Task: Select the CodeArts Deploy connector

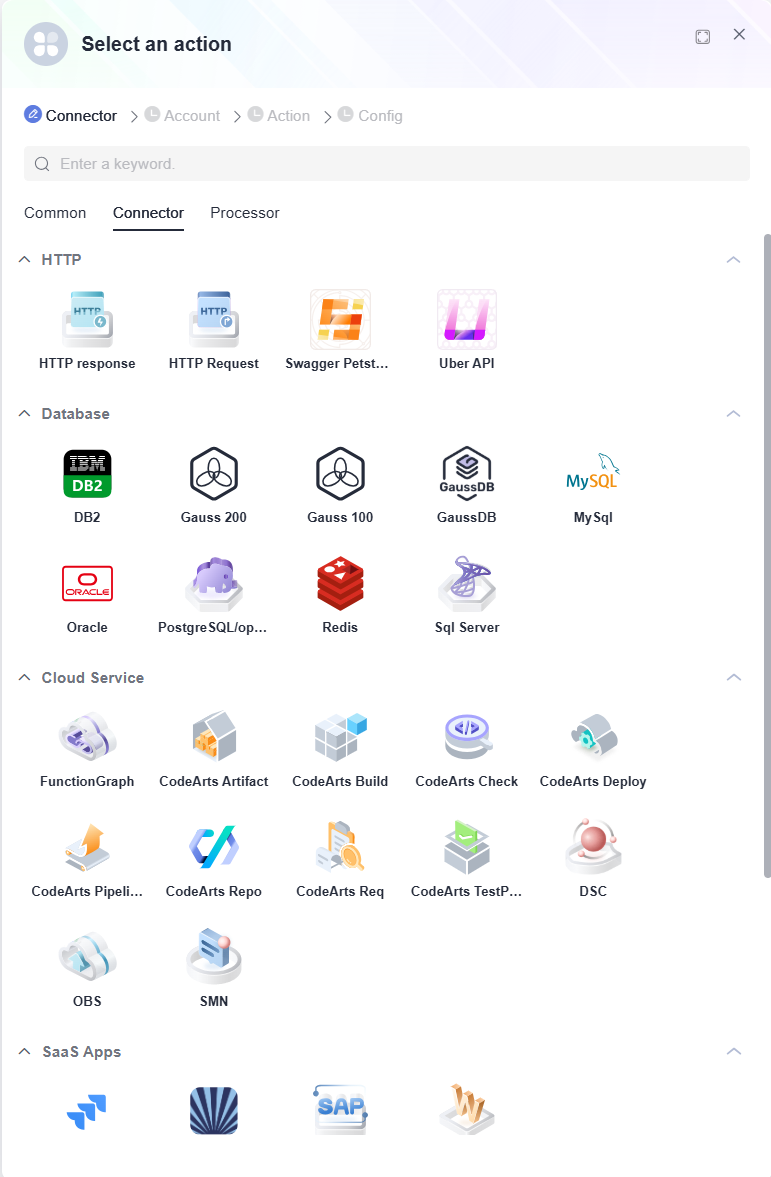Action: [x=593, y=749]
